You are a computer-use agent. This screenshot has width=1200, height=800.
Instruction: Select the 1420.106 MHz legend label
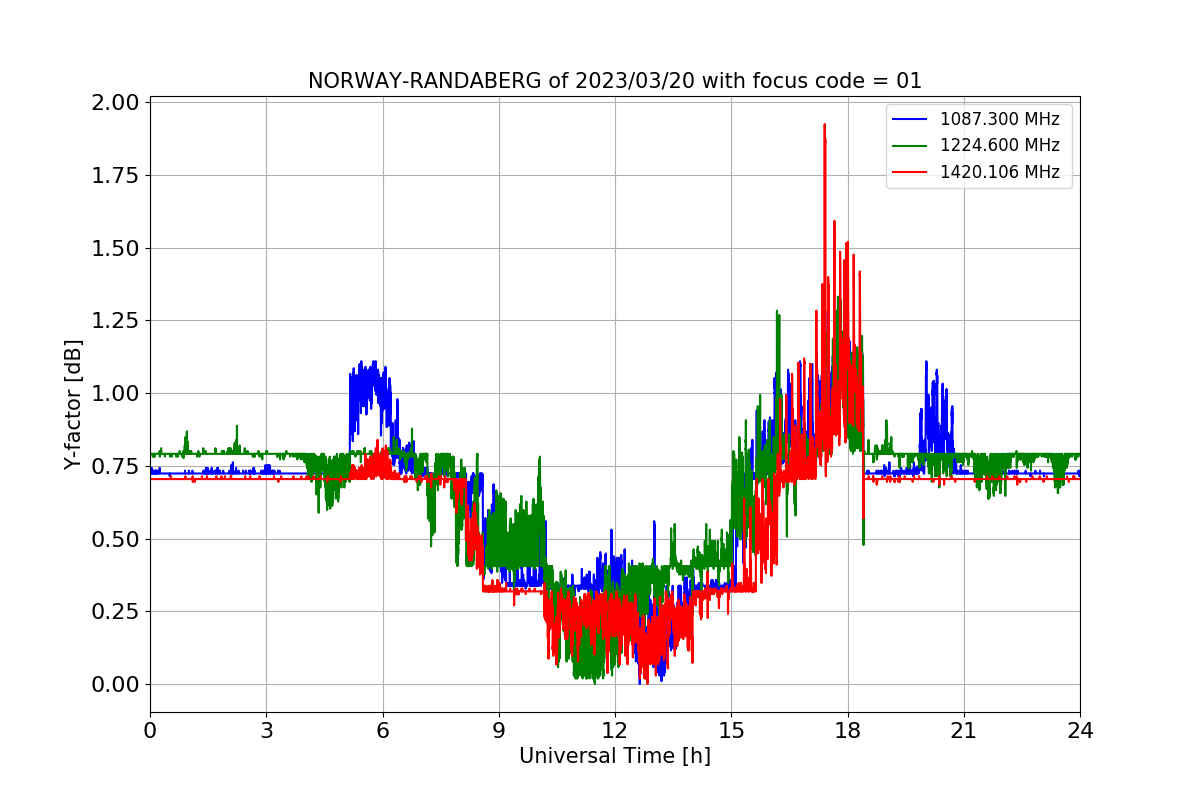coord(999,172)
